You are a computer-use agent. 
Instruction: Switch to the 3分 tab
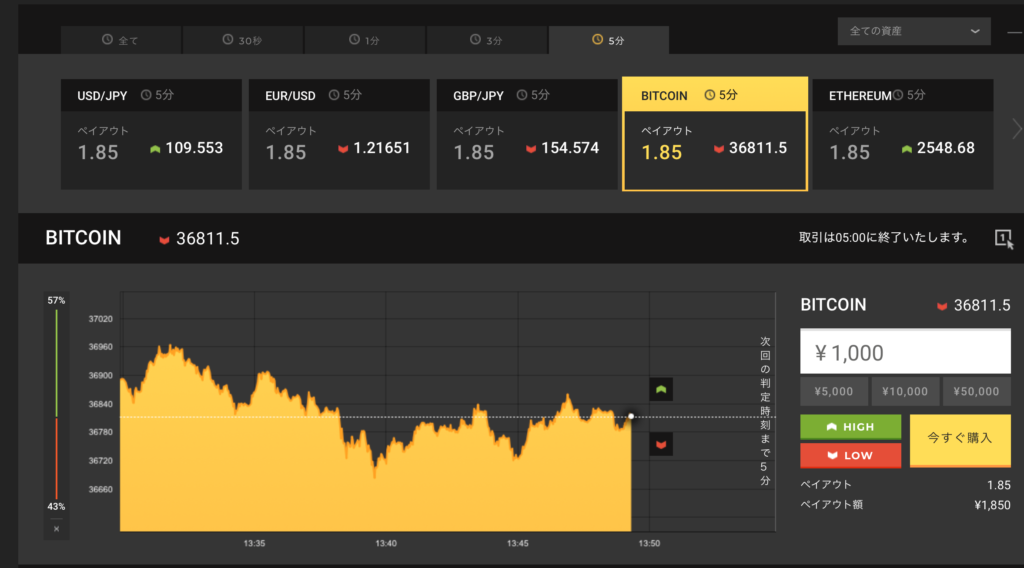point(486,40)
